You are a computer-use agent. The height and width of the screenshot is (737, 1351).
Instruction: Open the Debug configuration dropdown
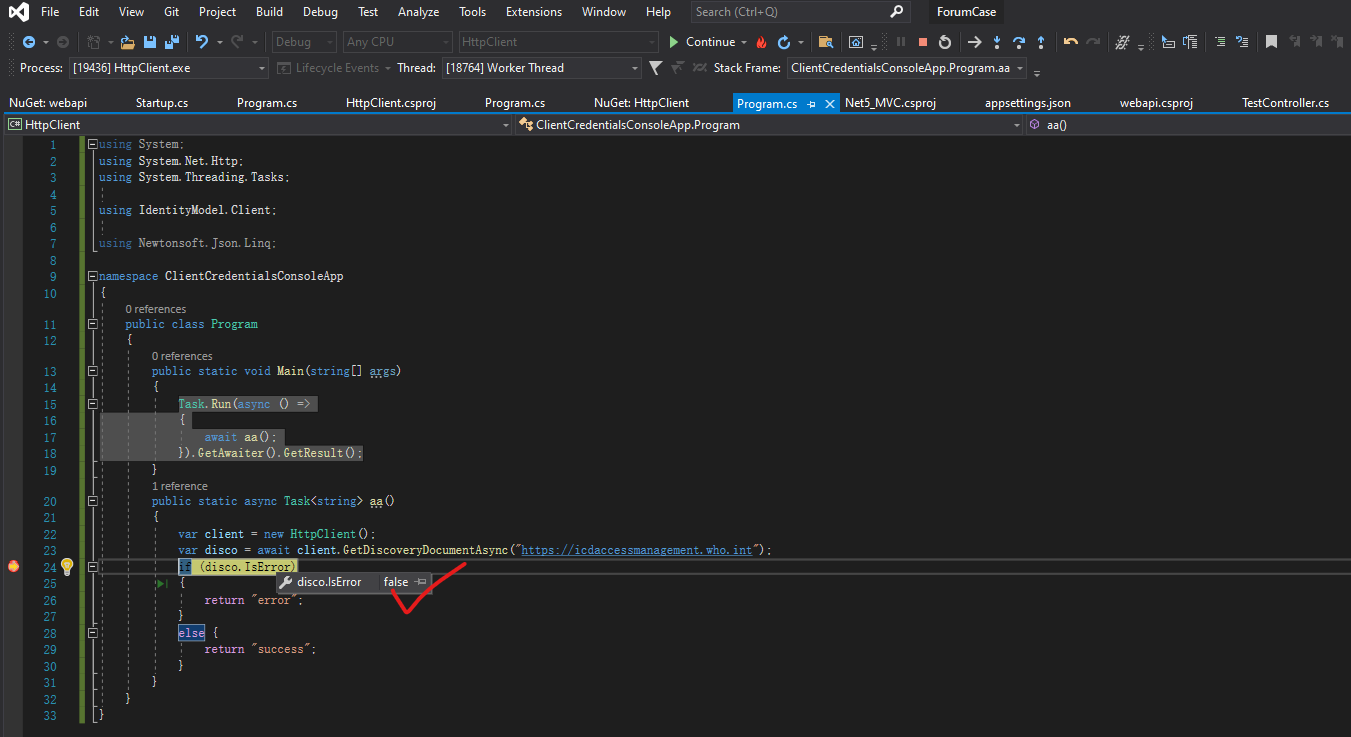(304, 42)
